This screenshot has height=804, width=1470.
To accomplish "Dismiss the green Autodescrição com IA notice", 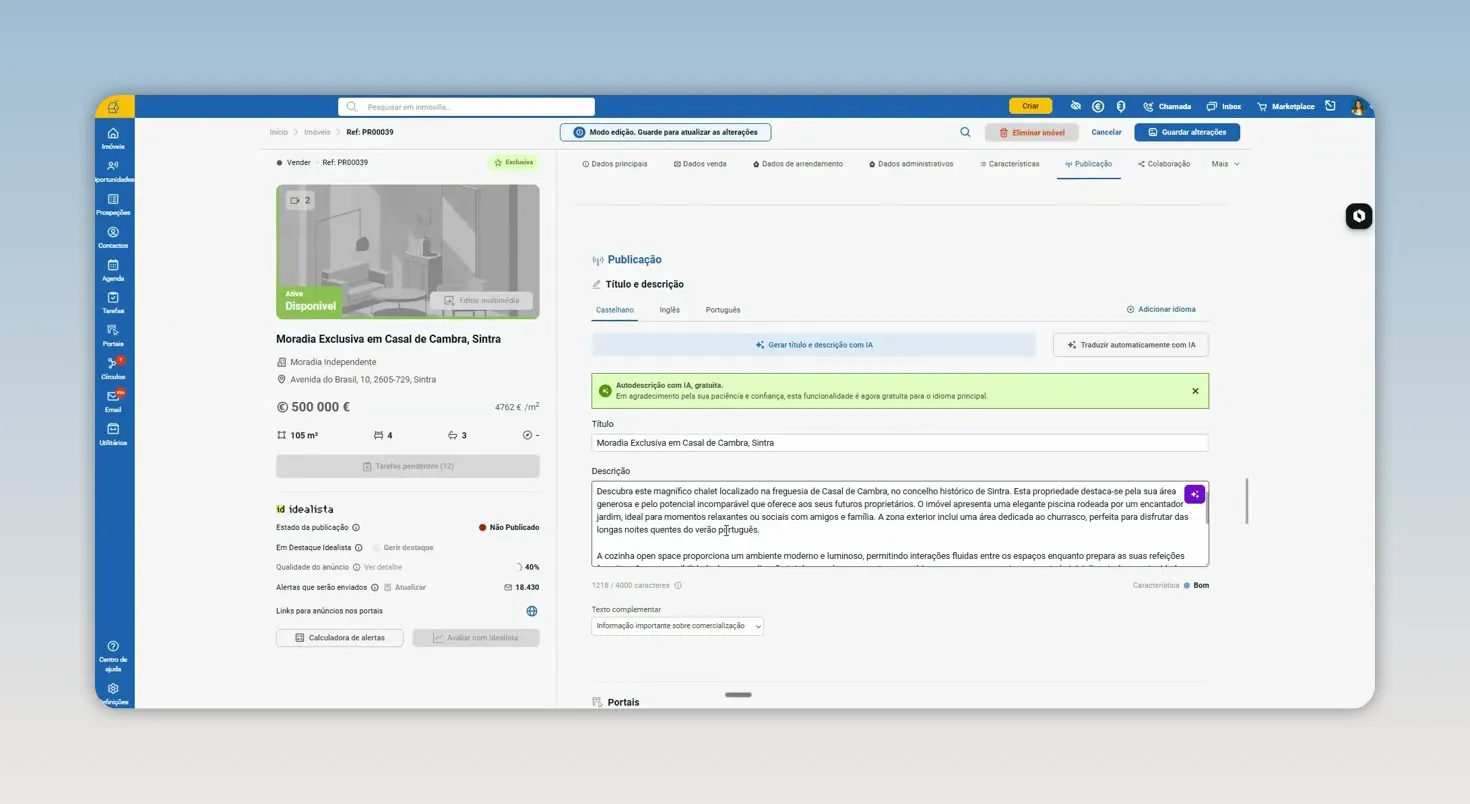I will (1195, 391).
